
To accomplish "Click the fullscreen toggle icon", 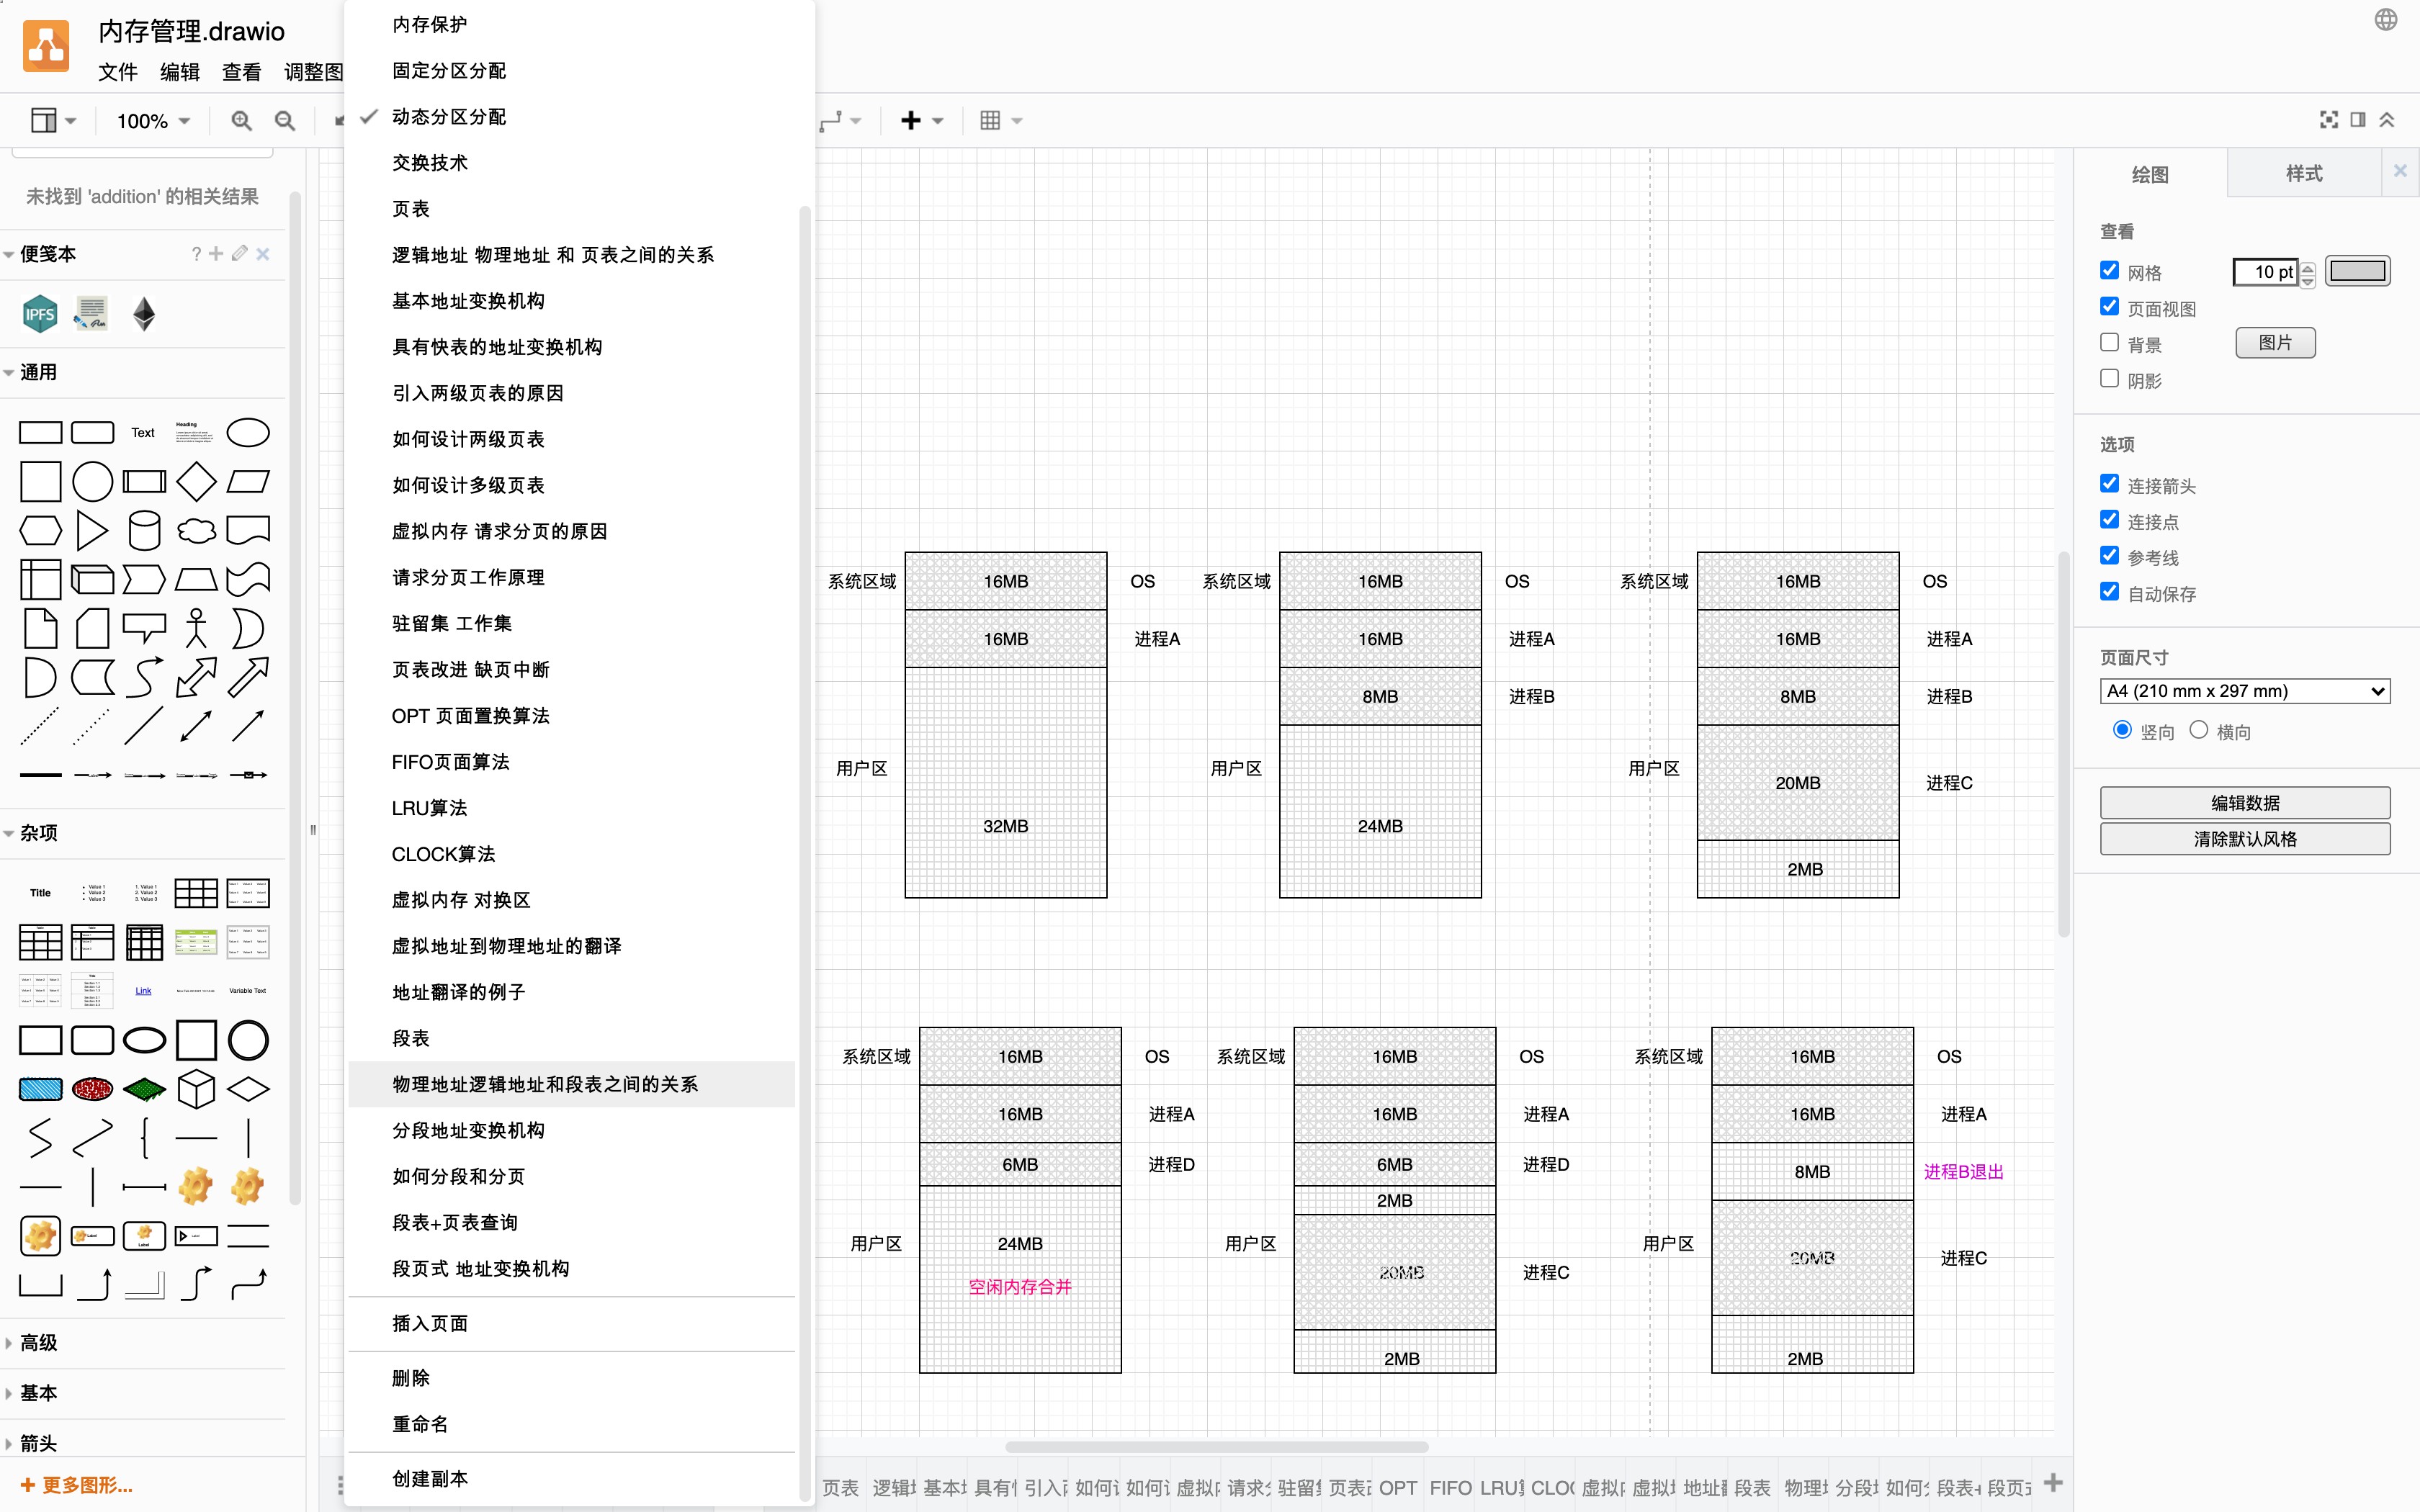I will pos(2329,120).
